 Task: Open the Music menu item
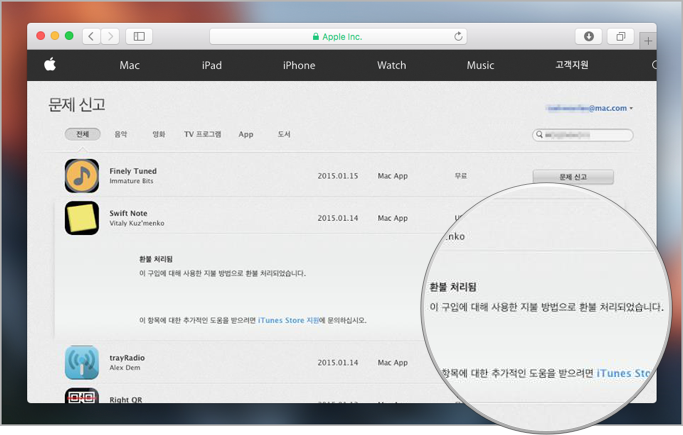click(480, 65)
